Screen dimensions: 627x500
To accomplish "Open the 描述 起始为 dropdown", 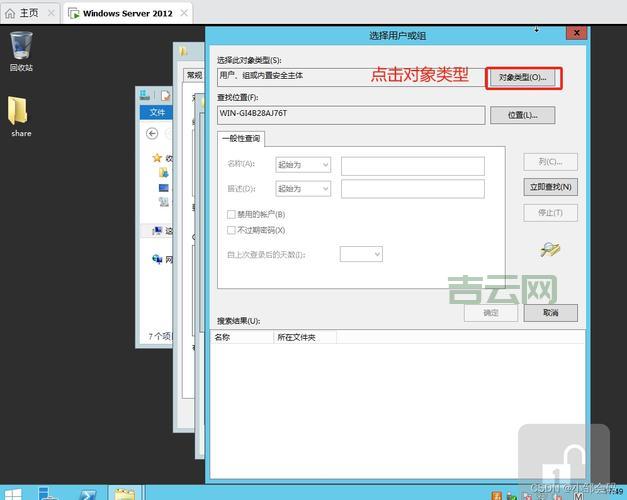I will pos(303,189).
